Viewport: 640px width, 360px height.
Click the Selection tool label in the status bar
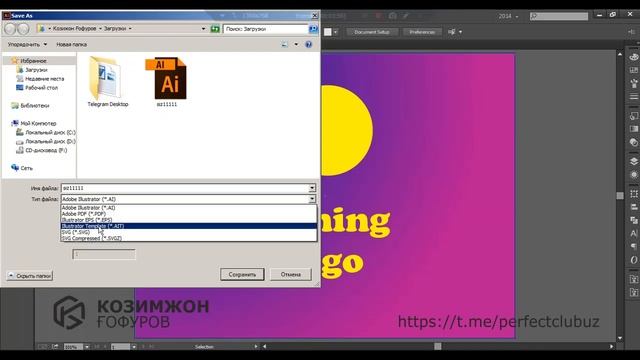(204, 347)
